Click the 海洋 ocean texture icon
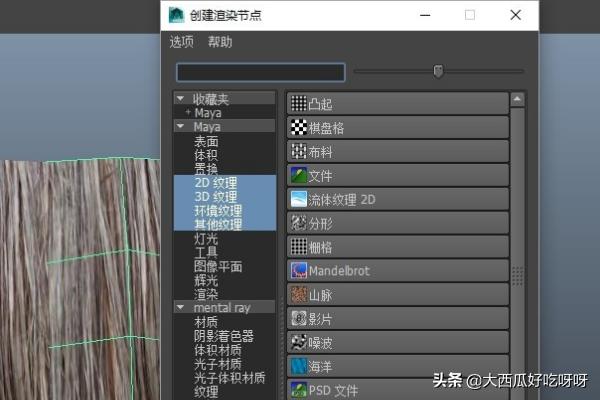600x400 pixels. pyautogui.click(x=298, y=366)
